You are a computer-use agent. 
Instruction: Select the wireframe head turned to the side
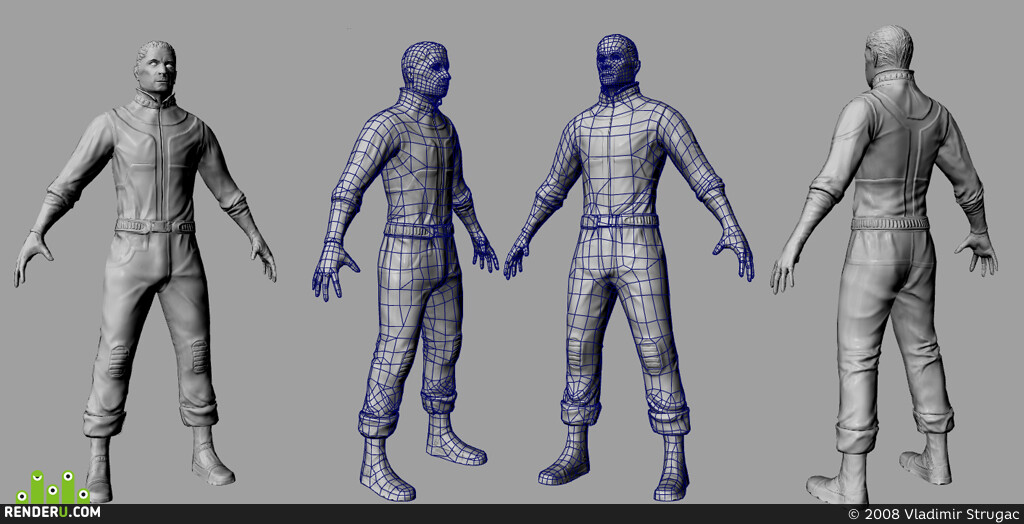(x=426, y=70)
